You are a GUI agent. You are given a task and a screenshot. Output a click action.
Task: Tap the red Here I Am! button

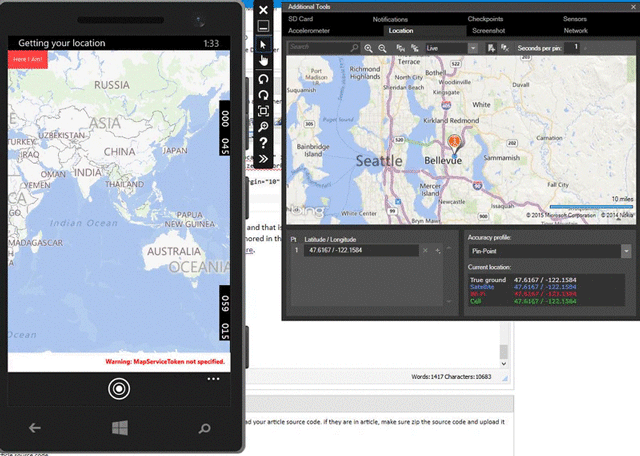point(28,59)
